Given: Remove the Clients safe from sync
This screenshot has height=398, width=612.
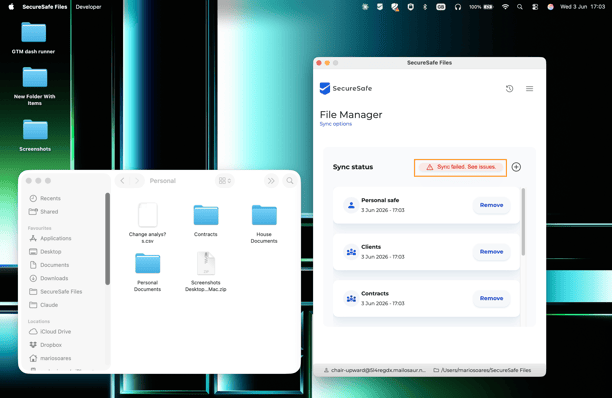Looking at the screenshot, I should [491, 252].
